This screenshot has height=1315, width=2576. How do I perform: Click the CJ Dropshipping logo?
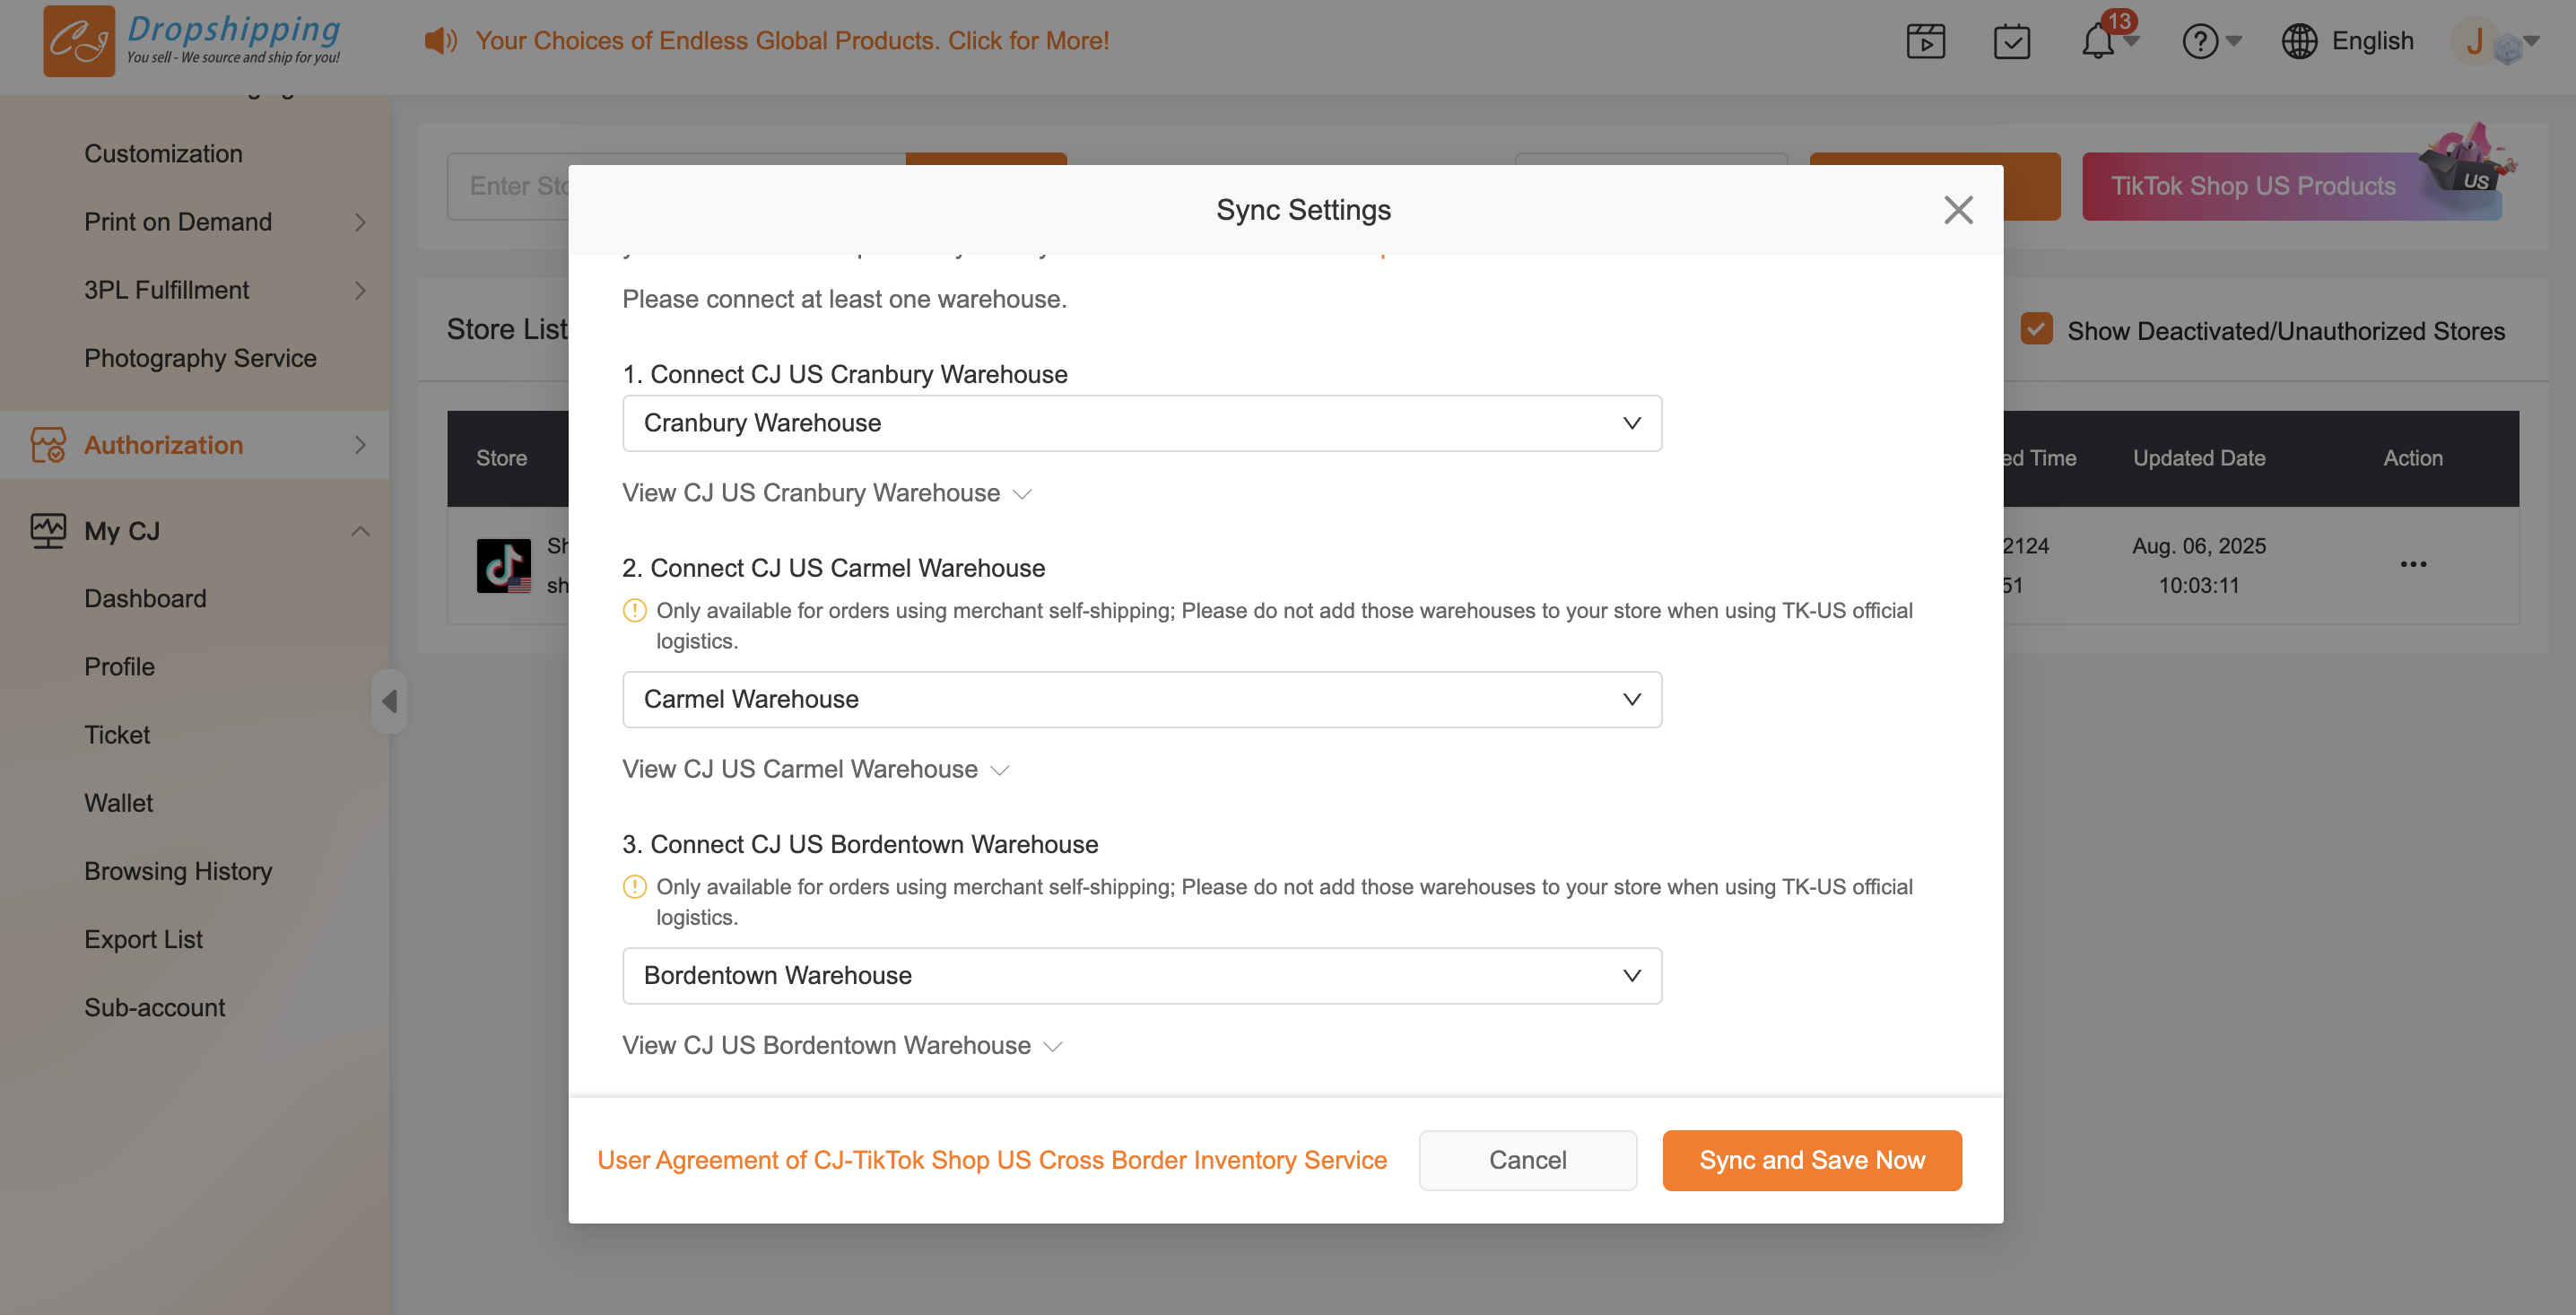tap(80, 42)
